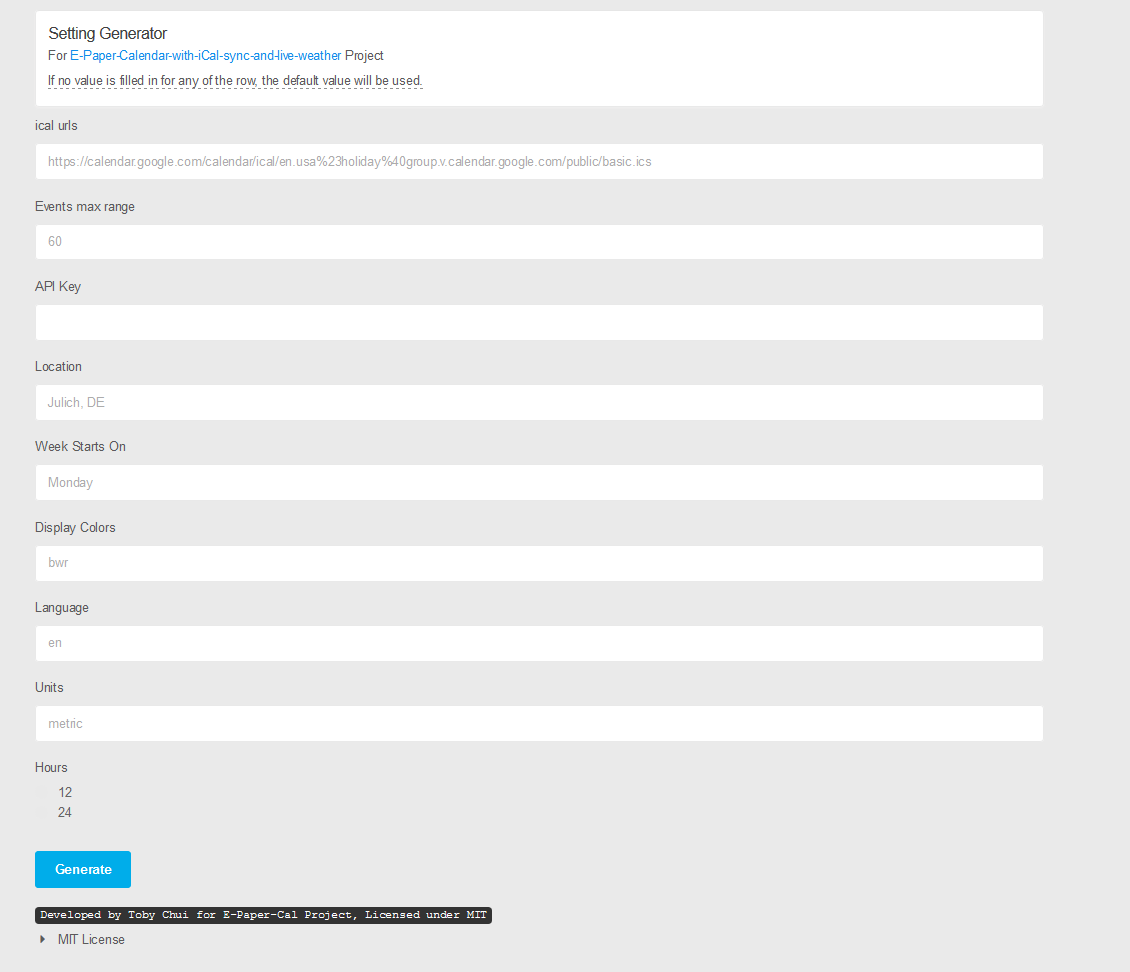
Task: Click the Language input showing en
Action: [539, 643]
